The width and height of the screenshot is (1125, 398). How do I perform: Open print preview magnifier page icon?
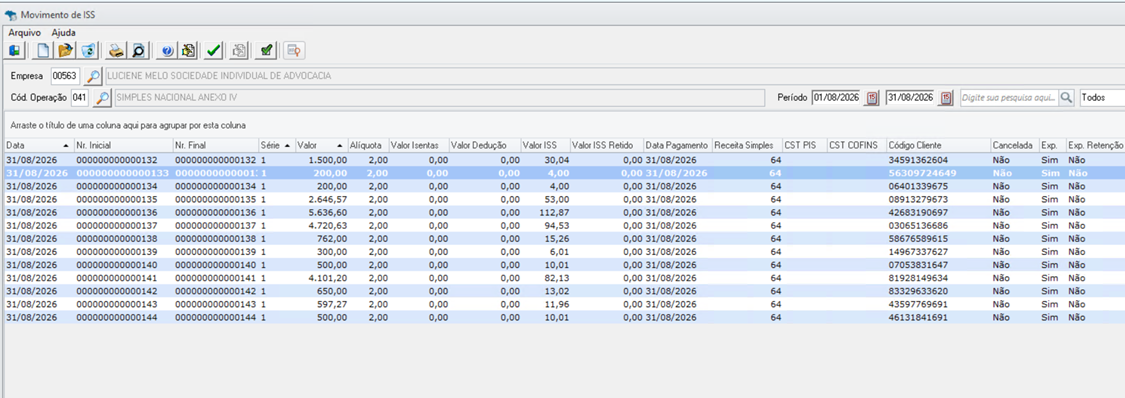point(138,50)
